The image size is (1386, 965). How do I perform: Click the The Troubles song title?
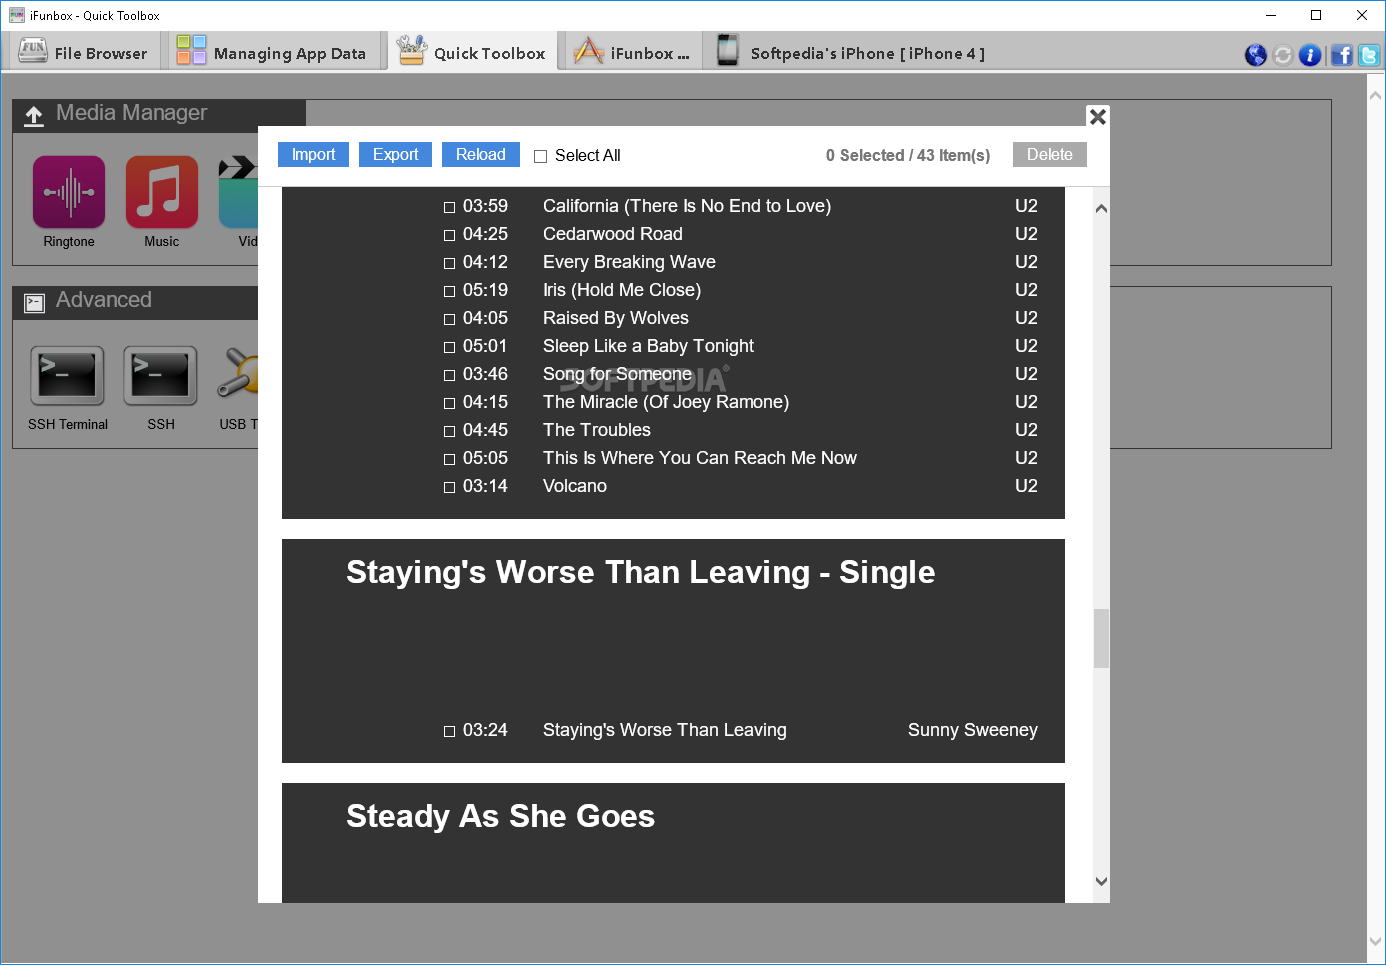click(597, 430)
